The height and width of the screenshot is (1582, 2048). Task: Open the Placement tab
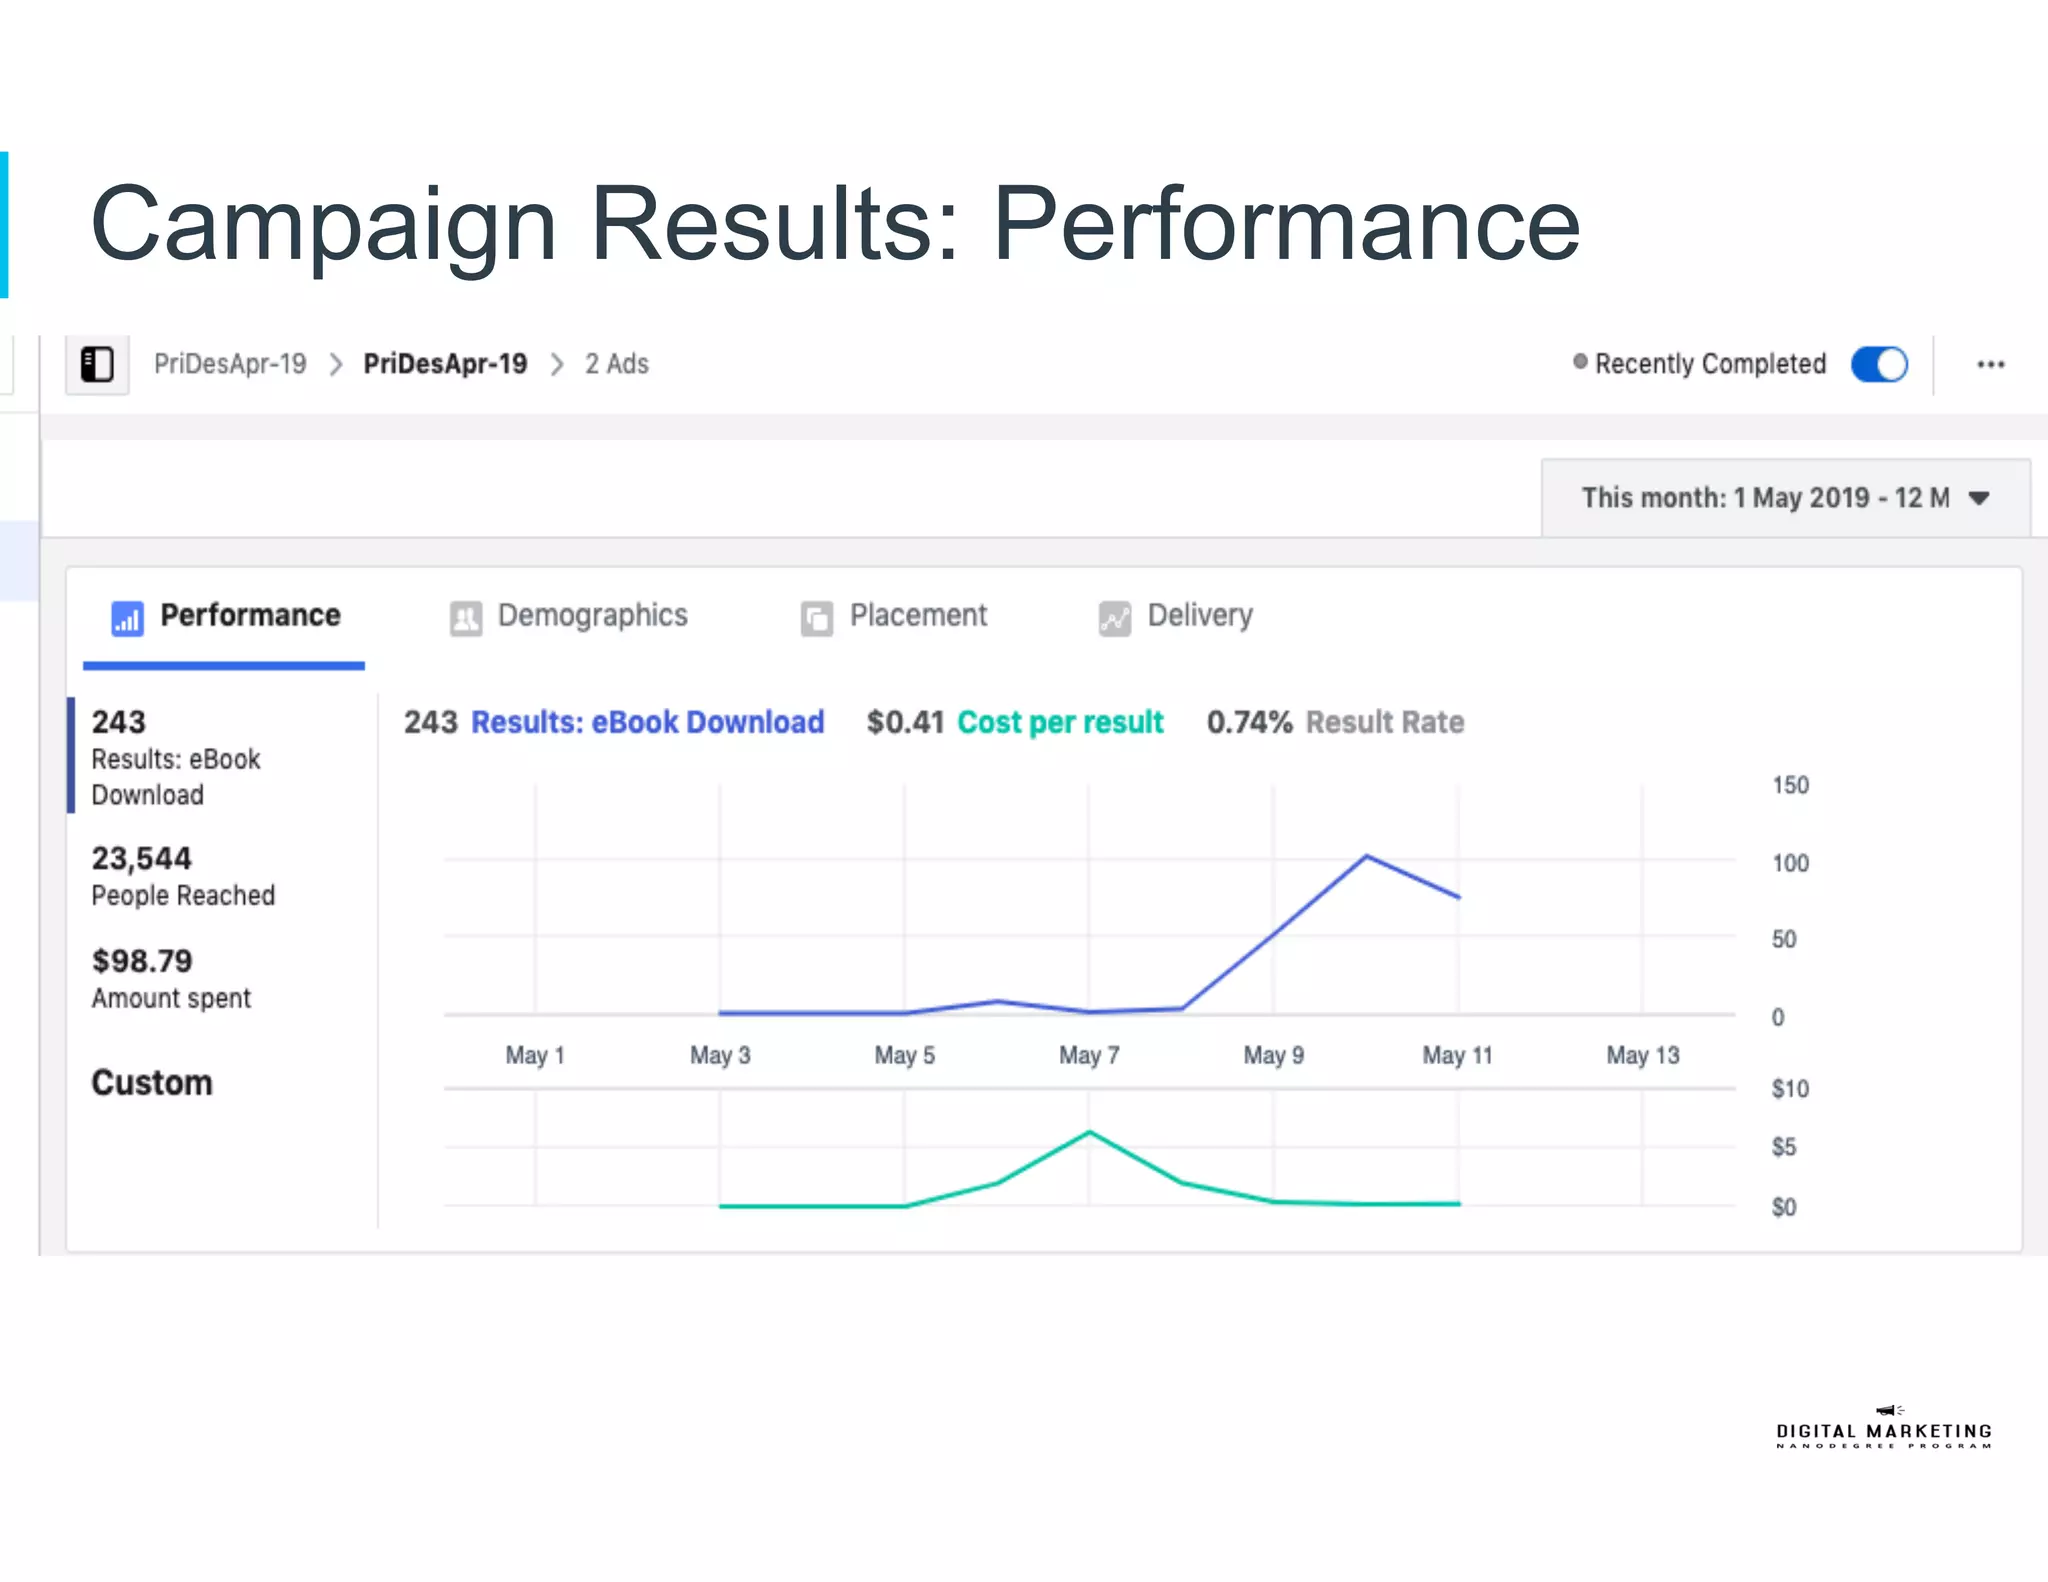(x=894, y=616)
